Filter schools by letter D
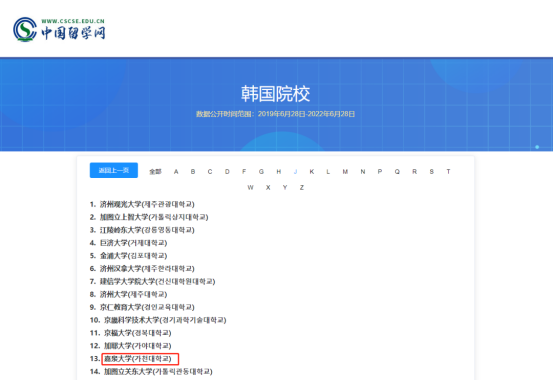The height and width of the screenshot is (381, 553). click(227, 172)
